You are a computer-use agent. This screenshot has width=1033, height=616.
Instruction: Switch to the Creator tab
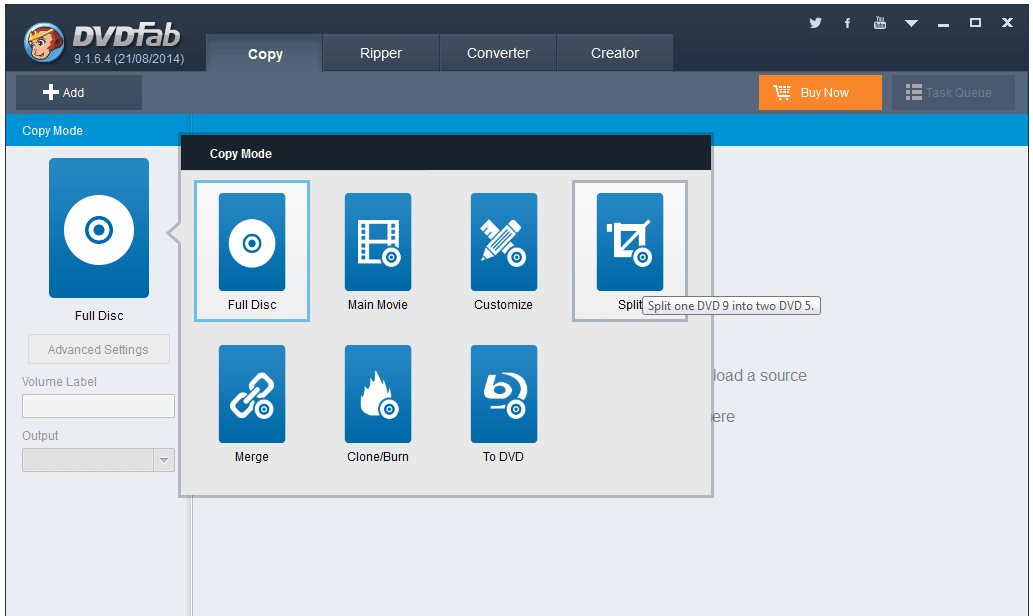[x=614, y=52]
